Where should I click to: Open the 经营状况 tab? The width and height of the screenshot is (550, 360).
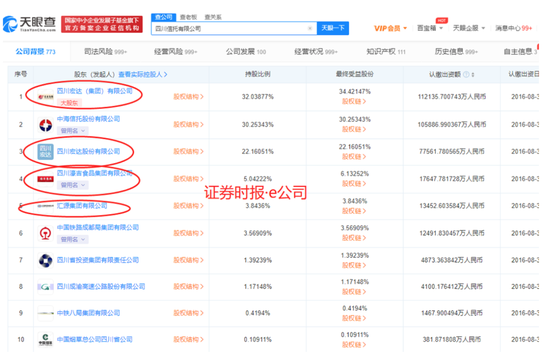(316, 52)
